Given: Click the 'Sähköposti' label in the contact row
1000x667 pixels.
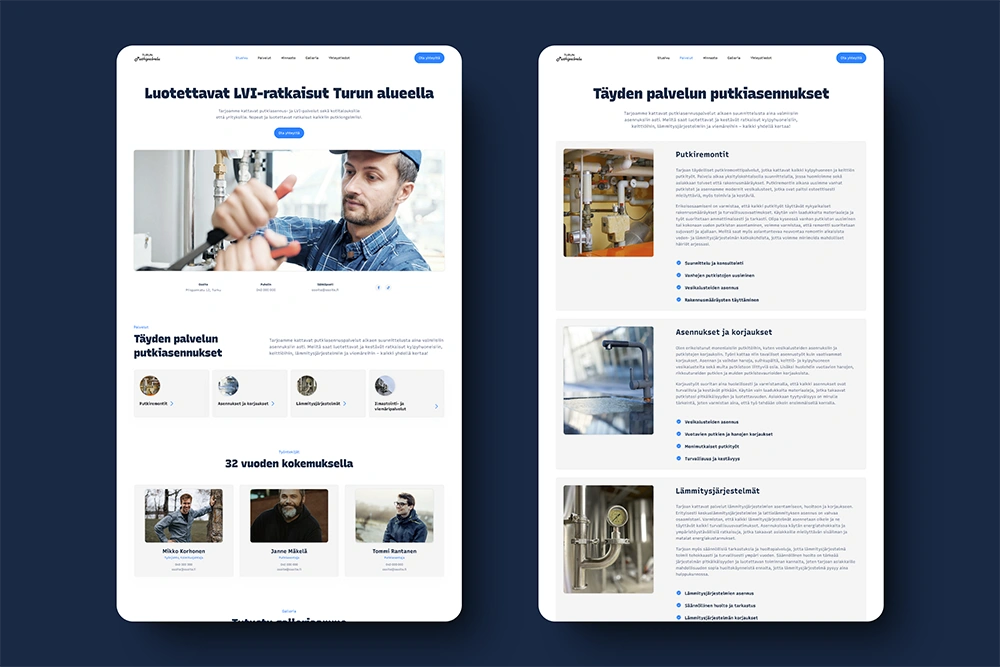Looking at the screenshot, I should pos(325,284).
